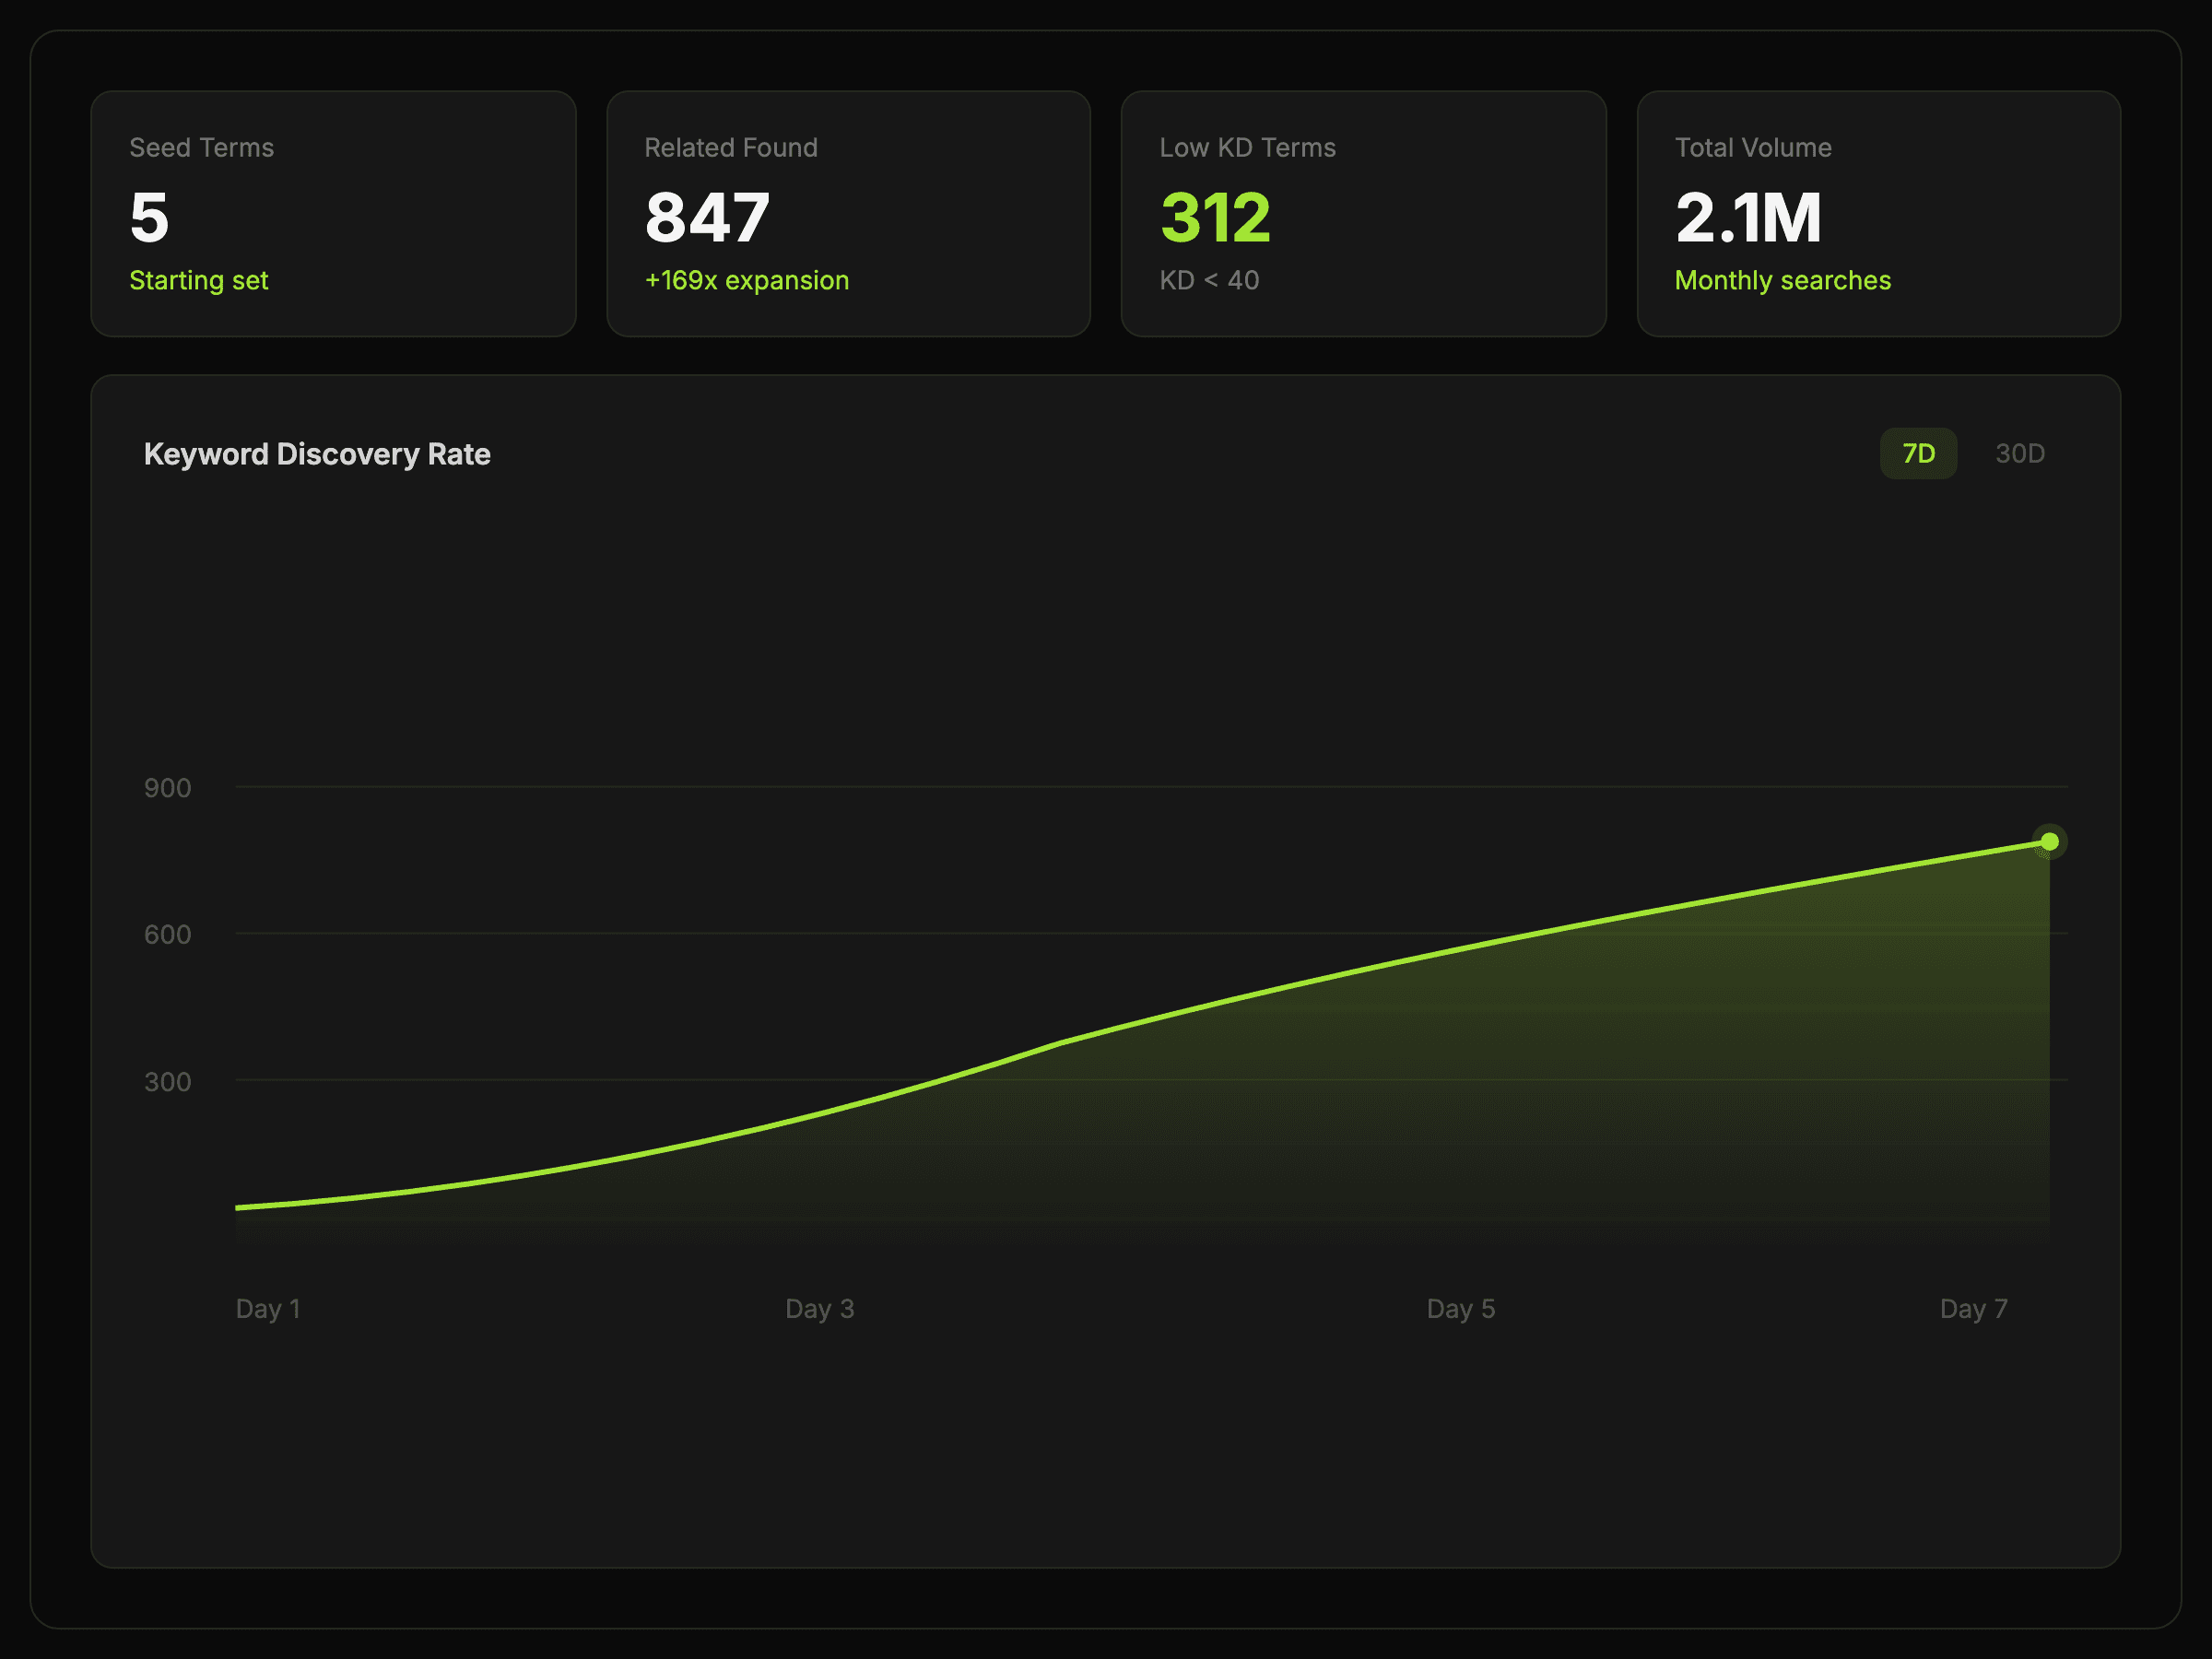Viewport: 2212px width, 1659px height.
Task: Click the 900 gridline label
Action: coord(167,788)
